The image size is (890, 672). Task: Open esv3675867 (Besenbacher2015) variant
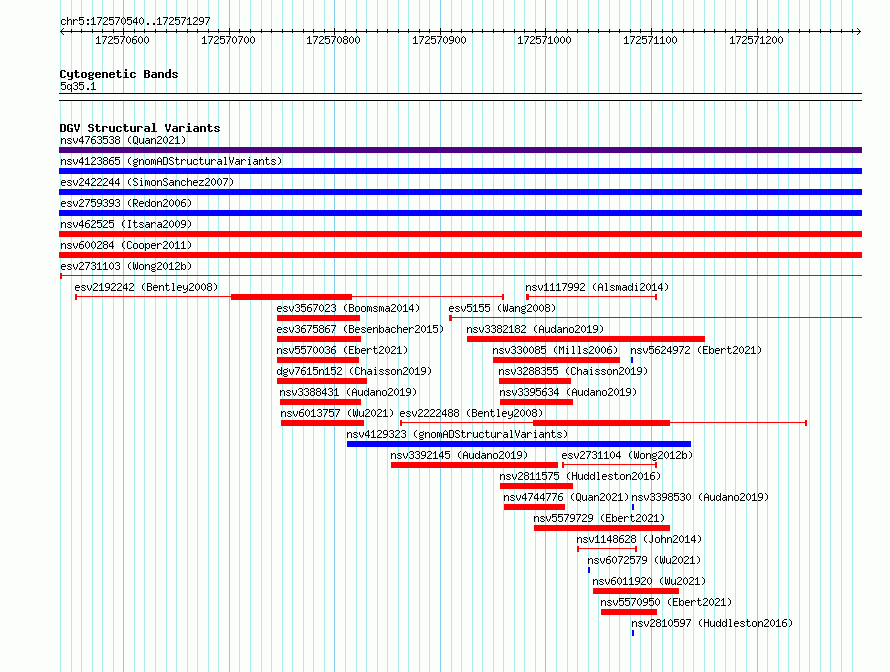360,329
